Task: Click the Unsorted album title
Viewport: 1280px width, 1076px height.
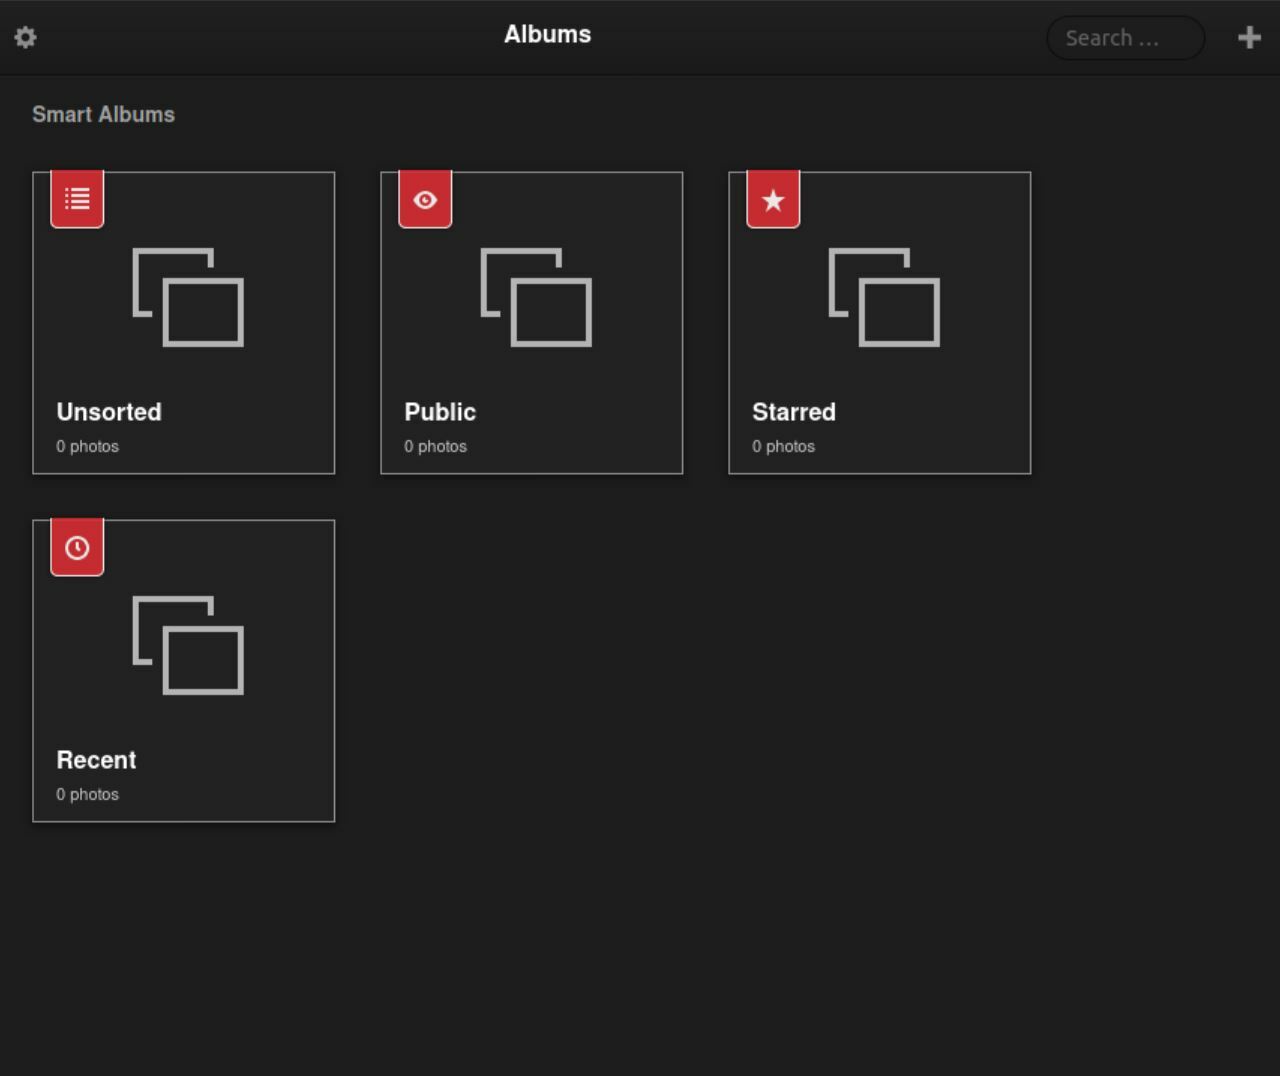Action: [x=109, y=412]
